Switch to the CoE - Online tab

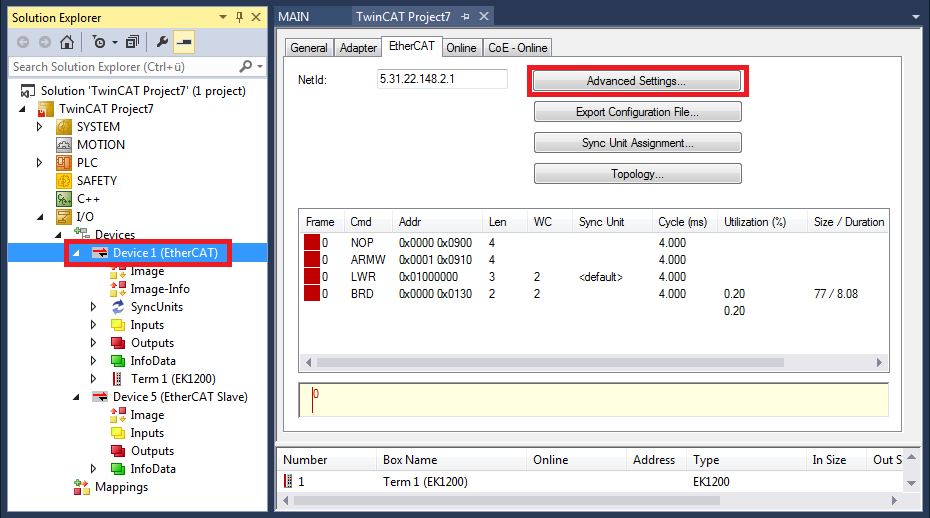click(517, 47)
